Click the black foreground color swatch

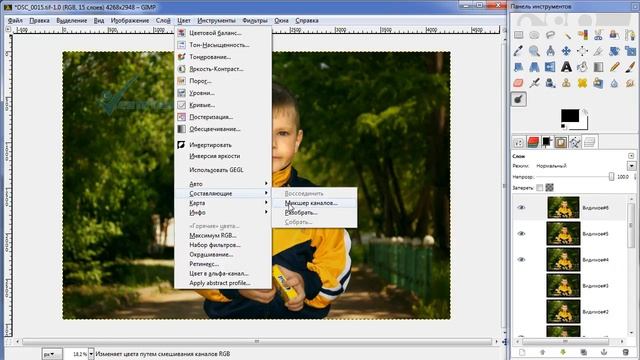[570, 116]
